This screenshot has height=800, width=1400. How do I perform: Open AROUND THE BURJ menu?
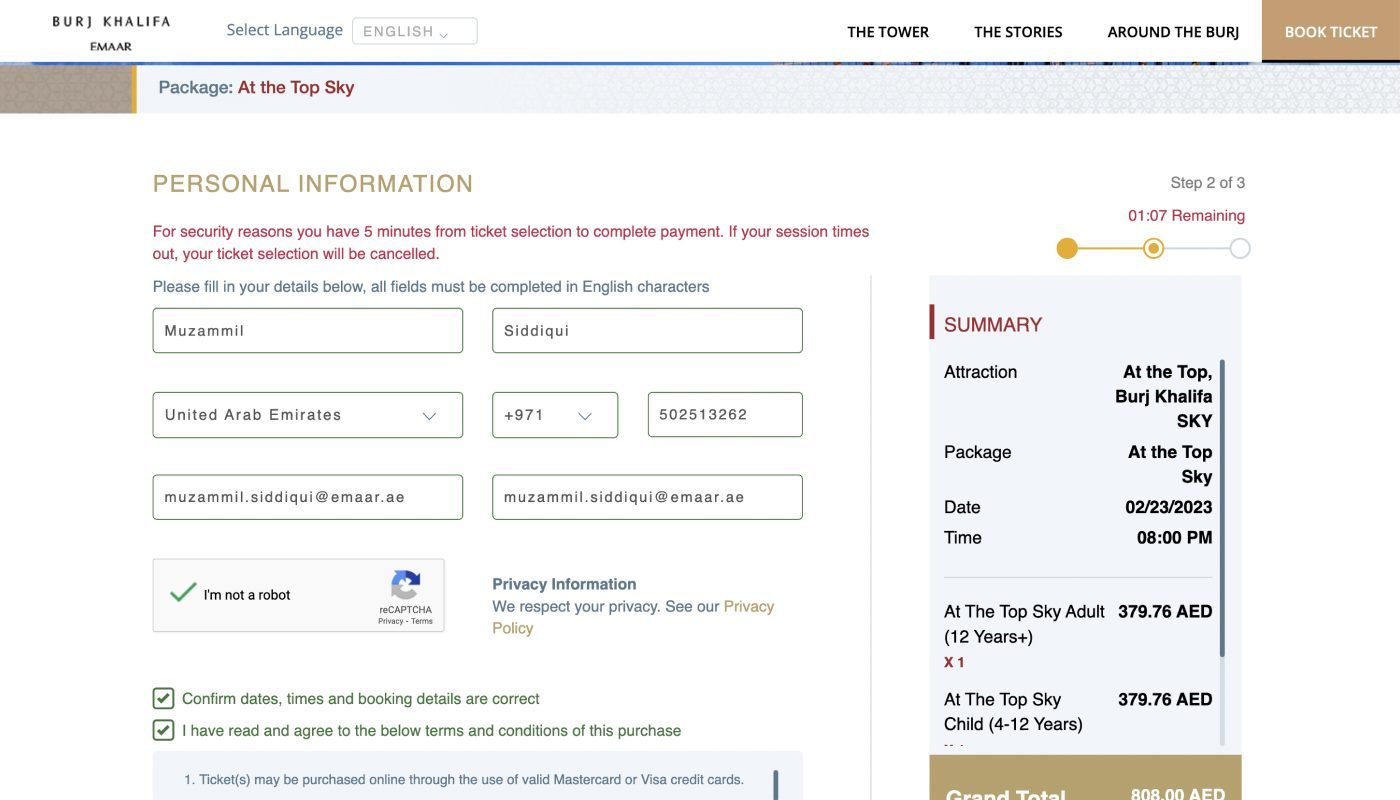(x=1173, y=32)
